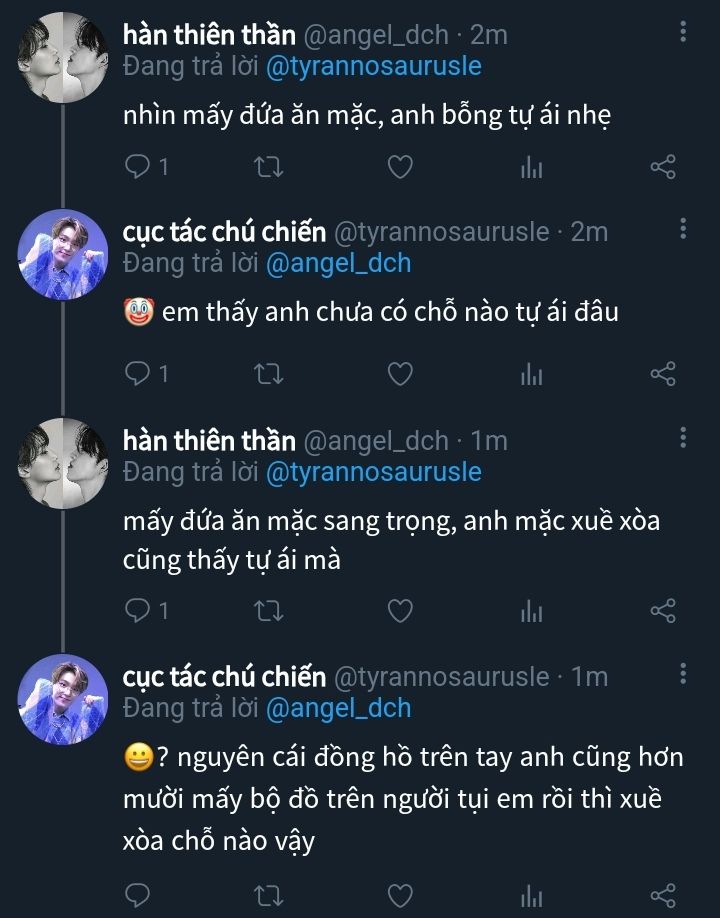Reply to the 'mặc xuề xòa' tweet
The width and height of the screenshot is (720, 918).
click(x=137, y=610)
